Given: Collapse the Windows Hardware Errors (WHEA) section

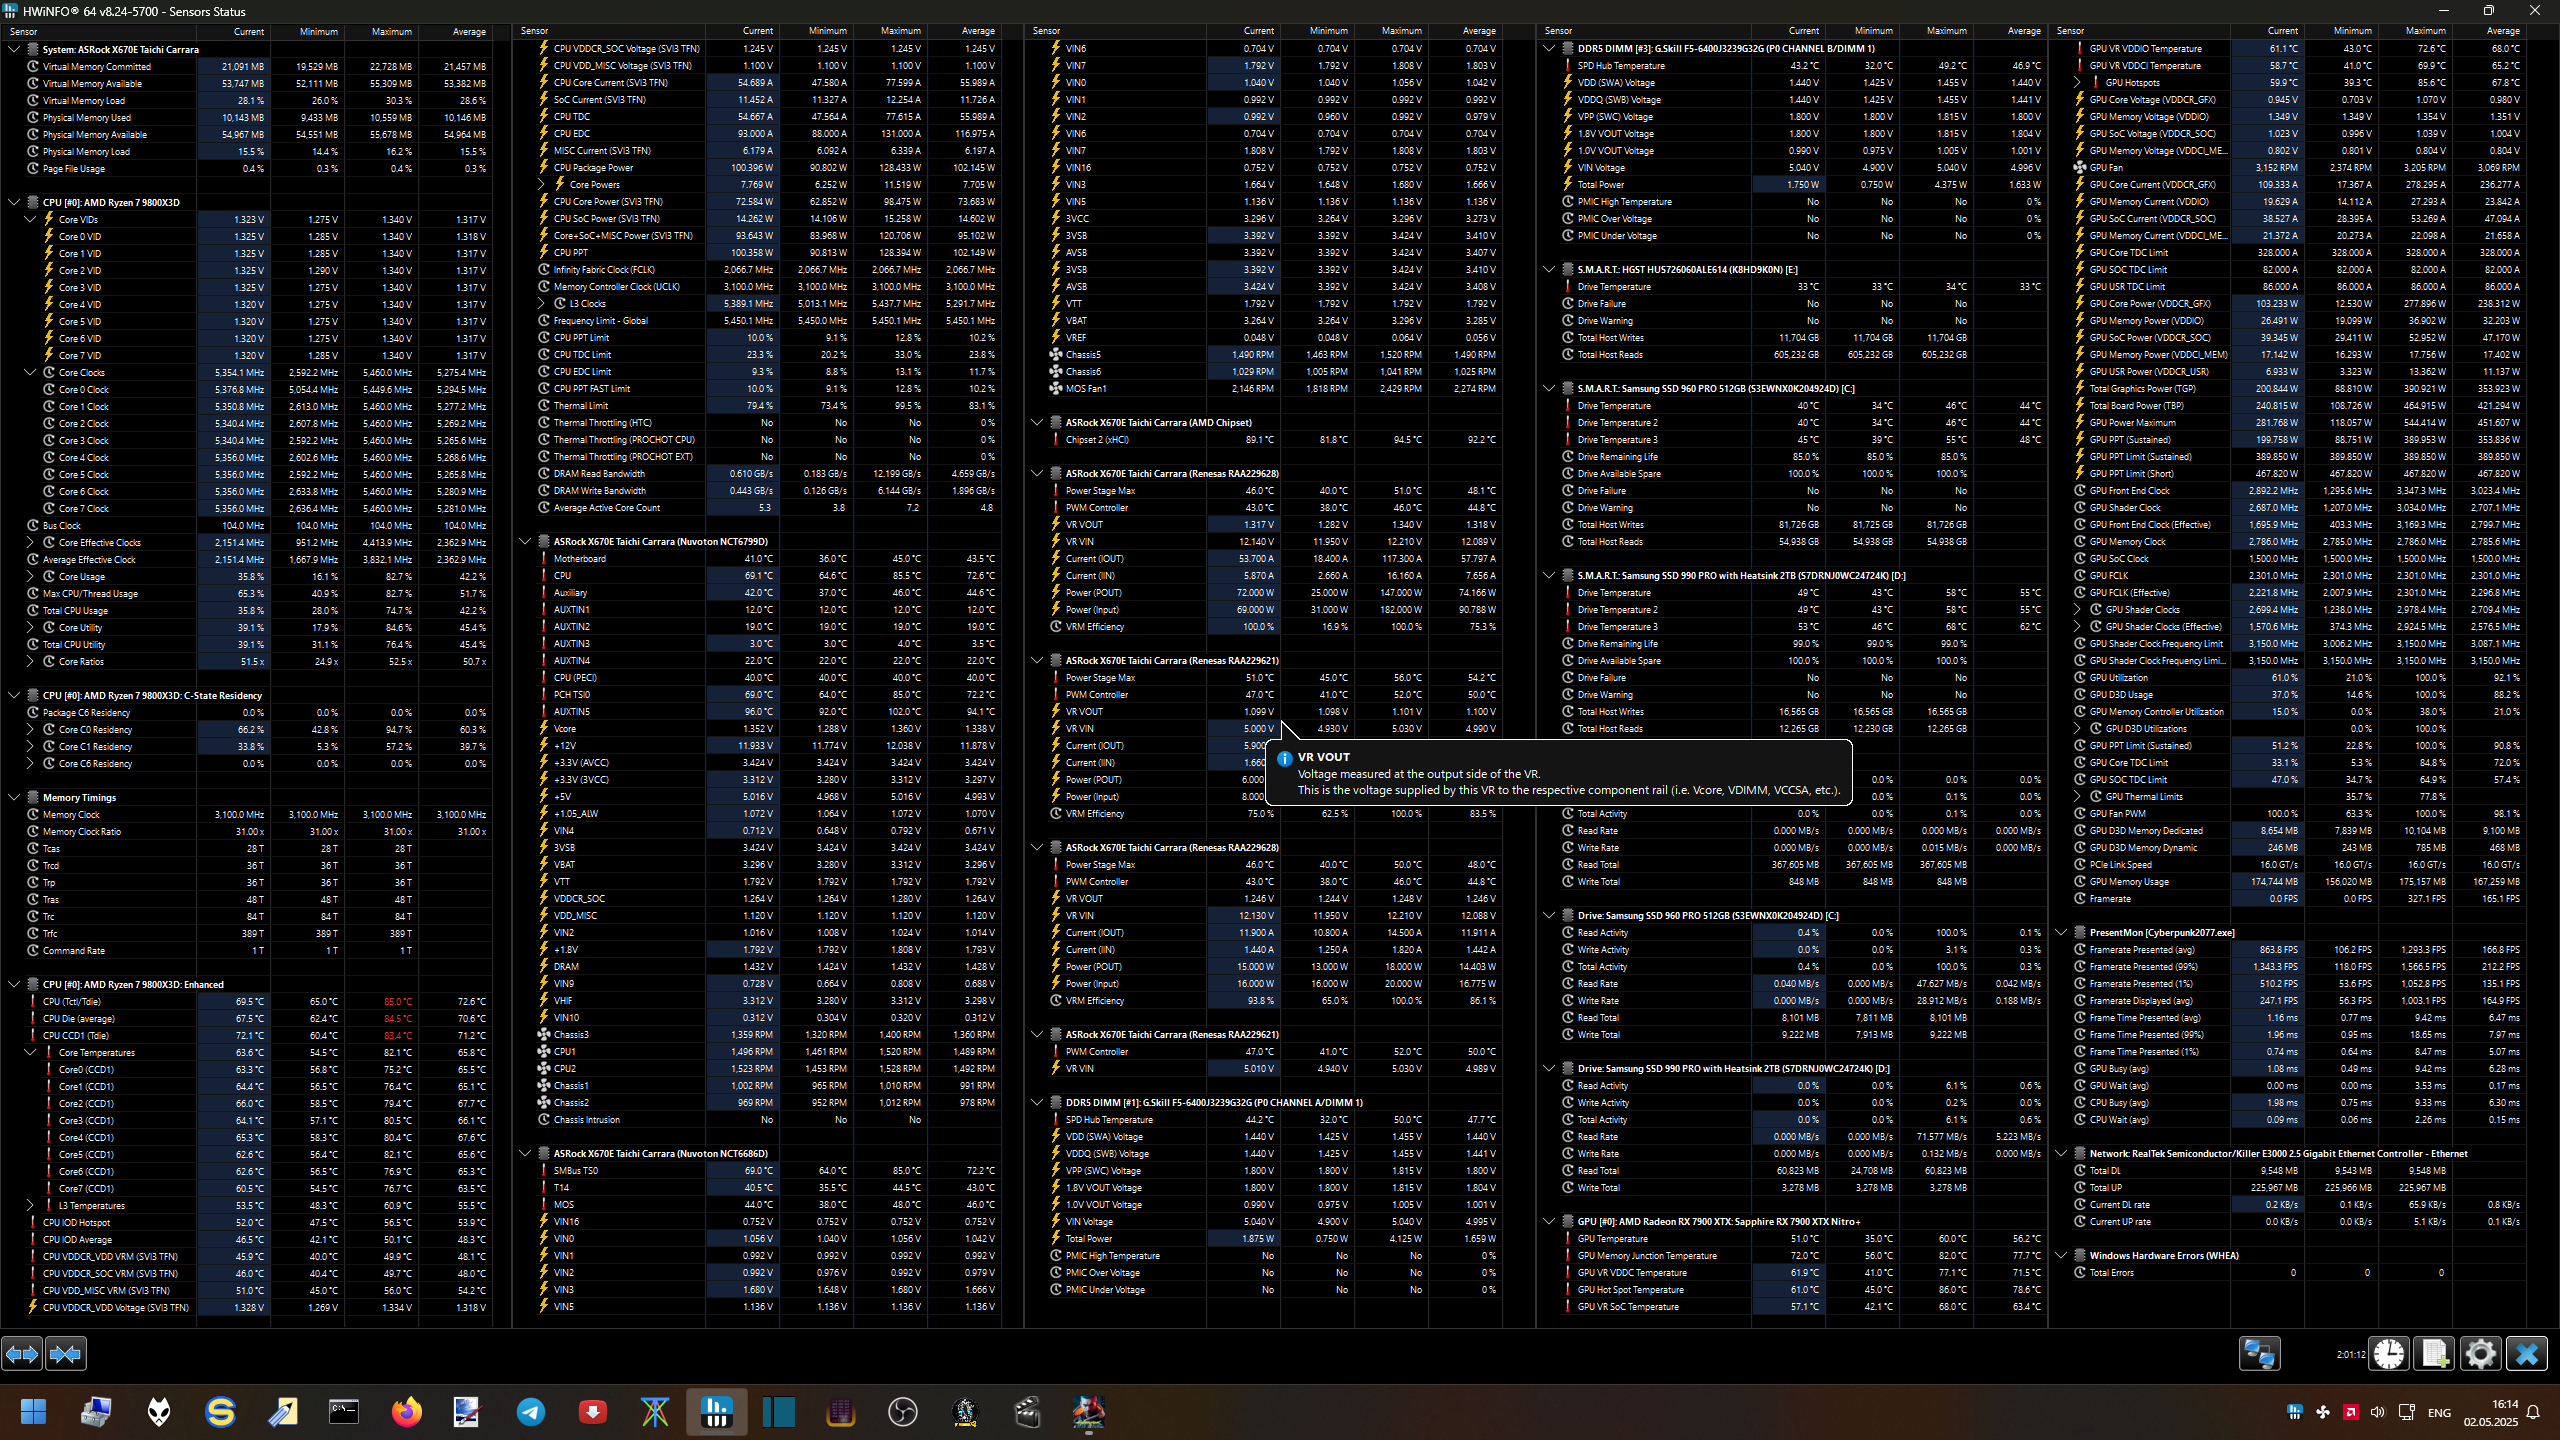Looking at the screenshot, I should tap(2061, 1256).
